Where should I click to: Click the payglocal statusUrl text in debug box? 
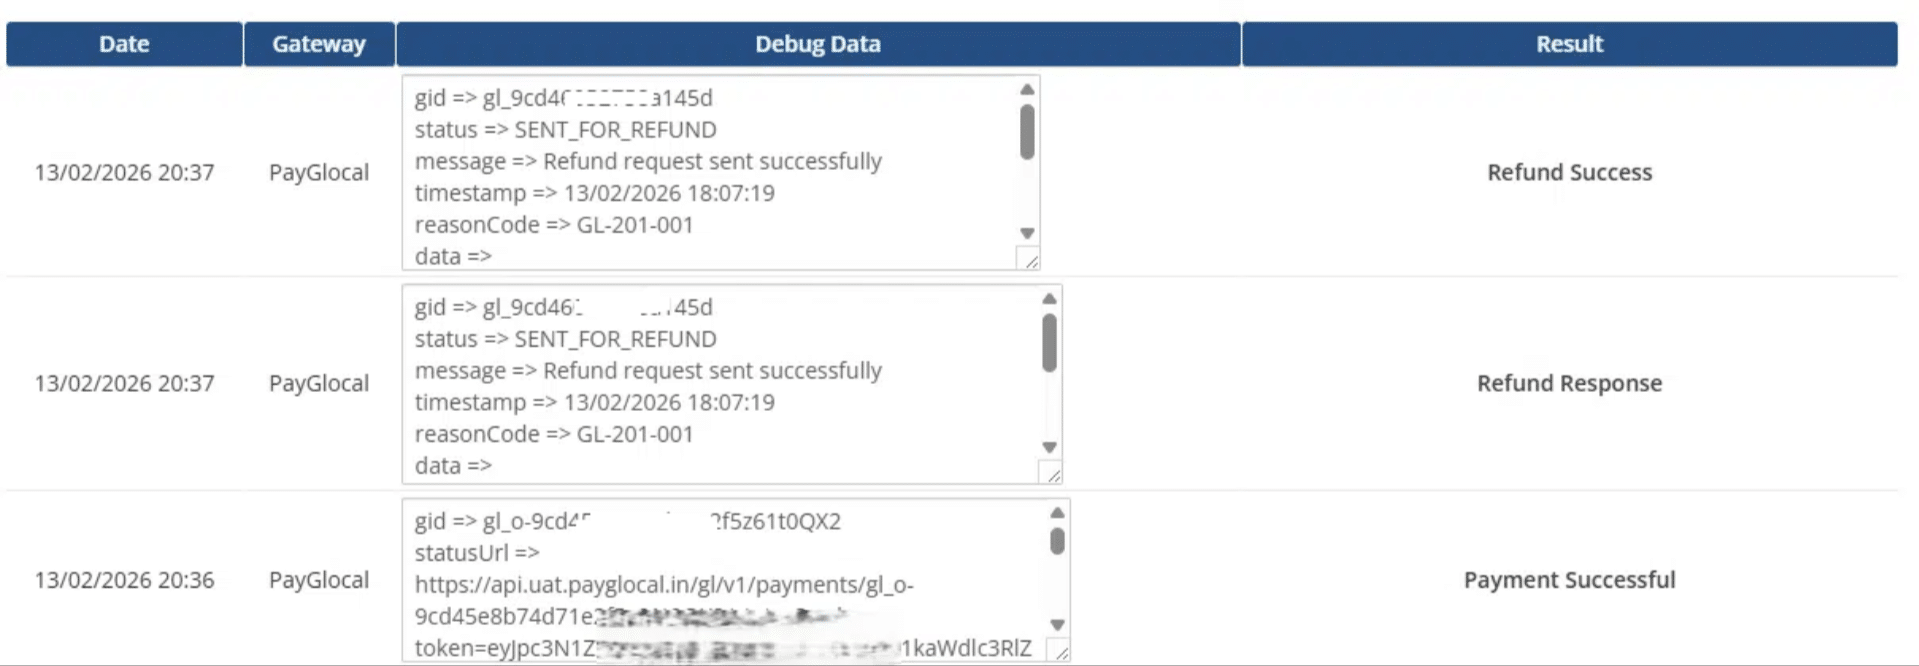tap(664, 585)
